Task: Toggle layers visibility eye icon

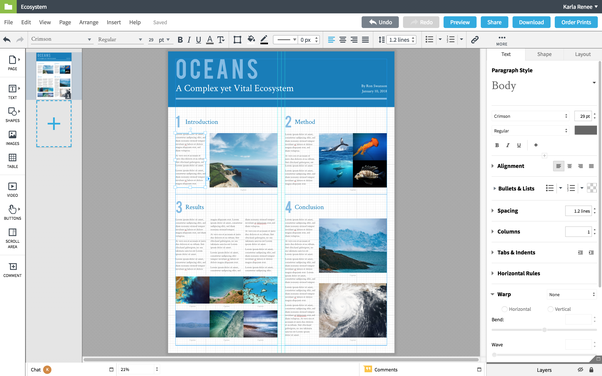Action: click(580, 369)
